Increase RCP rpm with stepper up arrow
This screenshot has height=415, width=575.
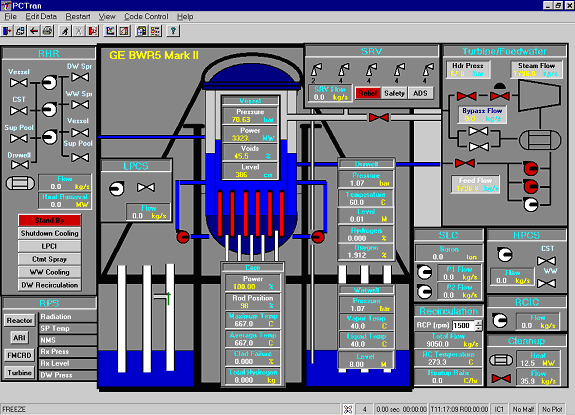coord(478,323)
